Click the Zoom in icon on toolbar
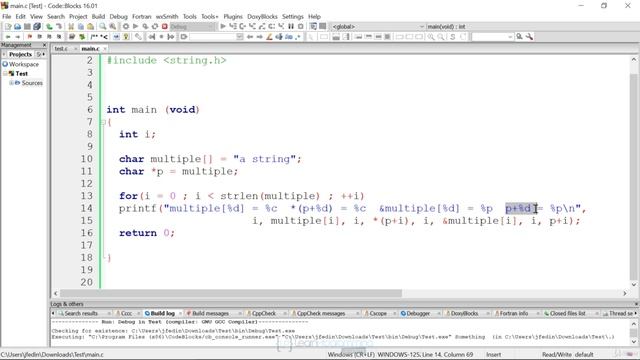 click(x=431, y=37)
